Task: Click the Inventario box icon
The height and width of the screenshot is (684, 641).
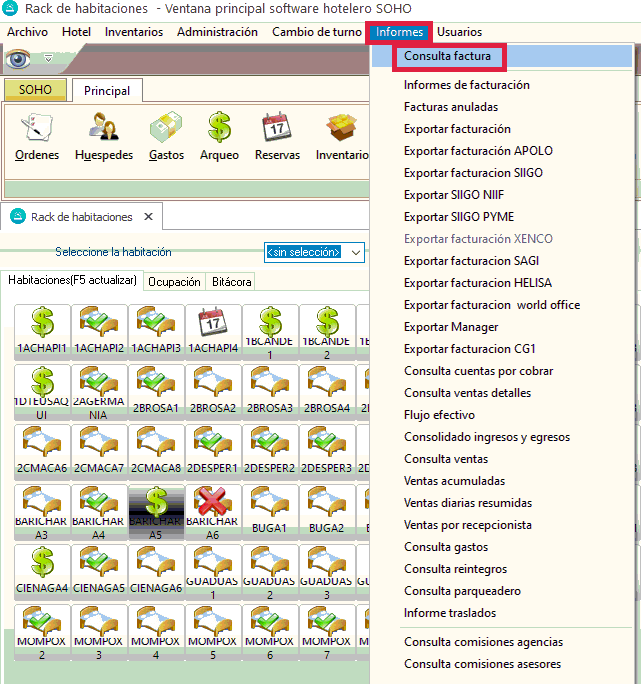Action: (341, 136)
